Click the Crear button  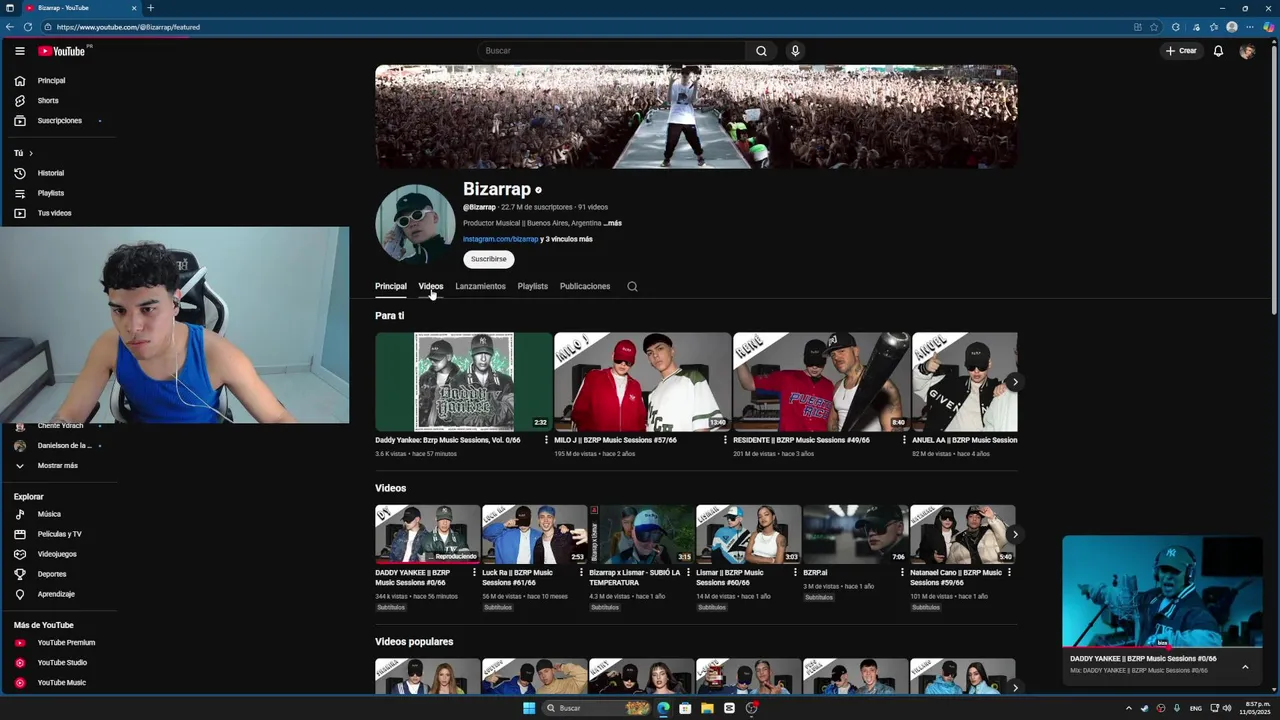pos(1181,51)
